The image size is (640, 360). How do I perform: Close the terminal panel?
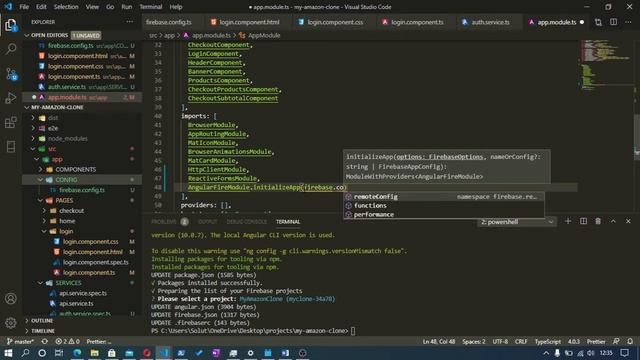pyautogui.click(x=628, y=221)
